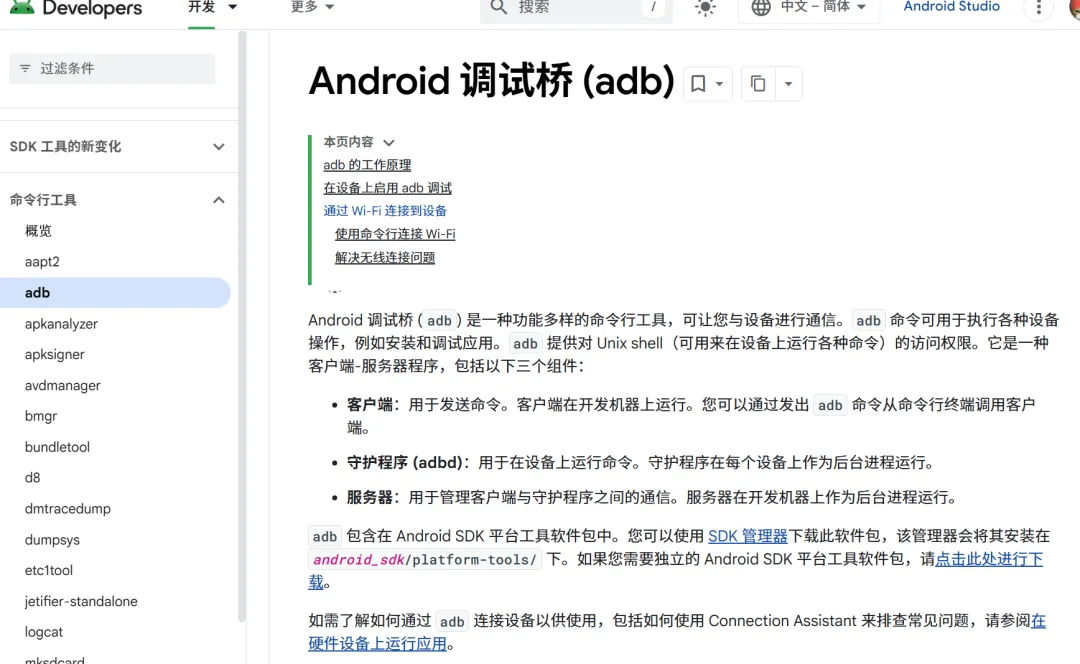Jump to 使用命令行连接 Wi-Fi section
Screen dimensions: 1080x664
[395, 234]
